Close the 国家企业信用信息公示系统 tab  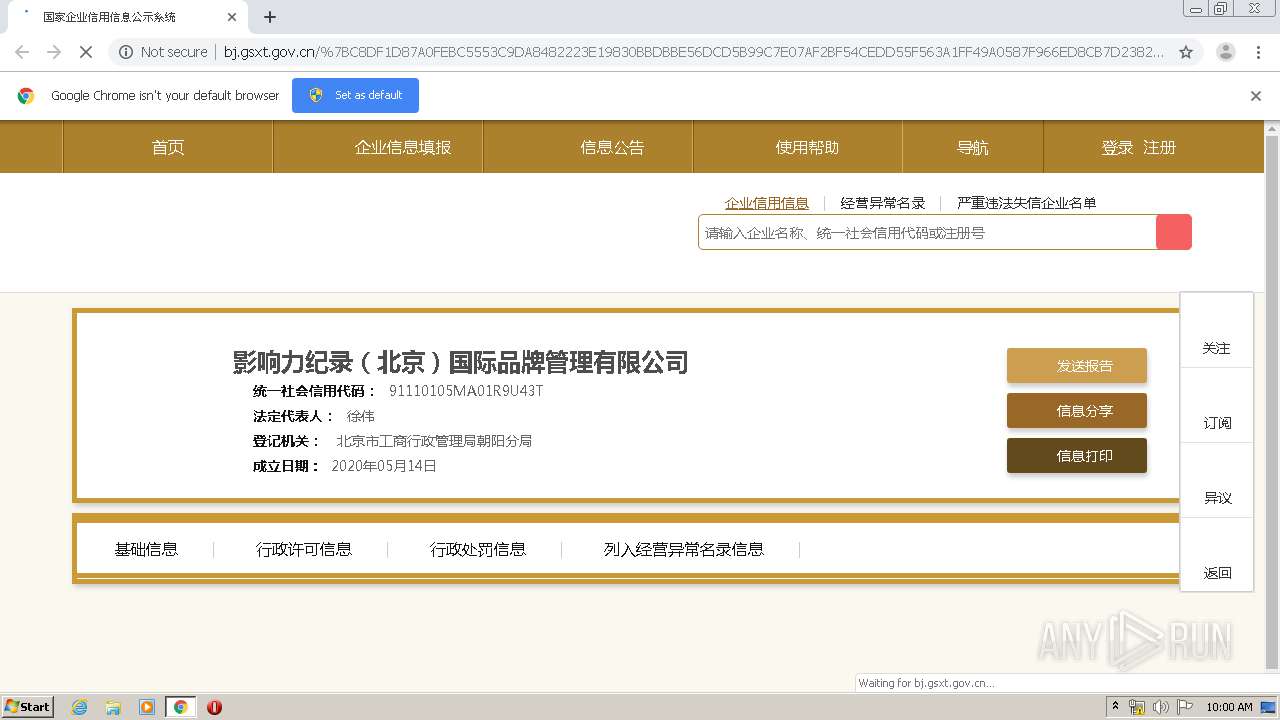pos(232,17)
